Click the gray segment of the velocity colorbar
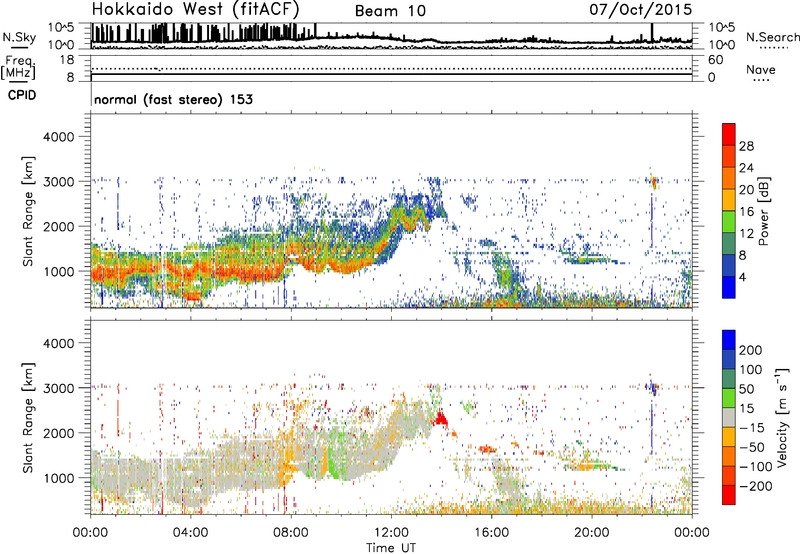This screenshot has width=800, height=554. click(729, 418)
